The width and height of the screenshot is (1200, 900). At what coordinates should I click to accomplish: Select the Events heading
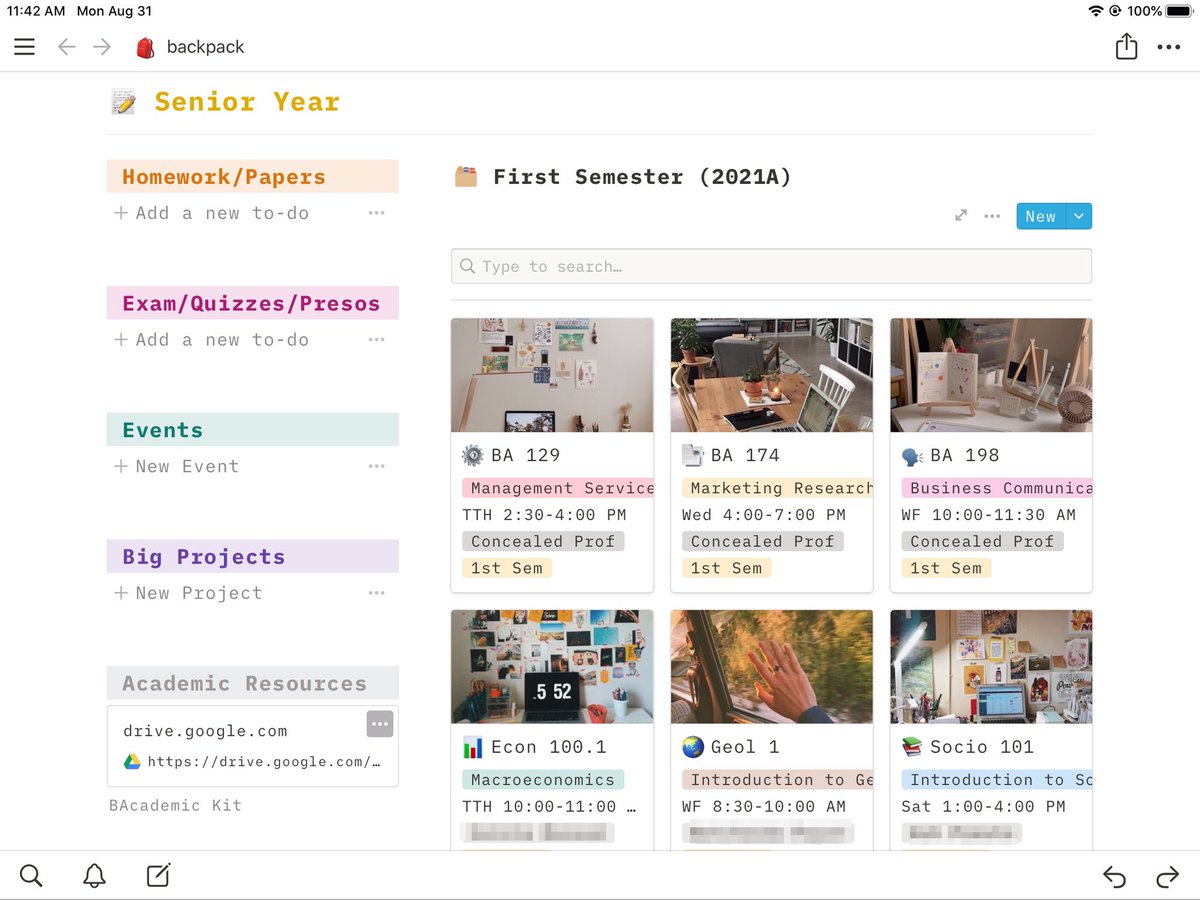[x=162, y=430]
